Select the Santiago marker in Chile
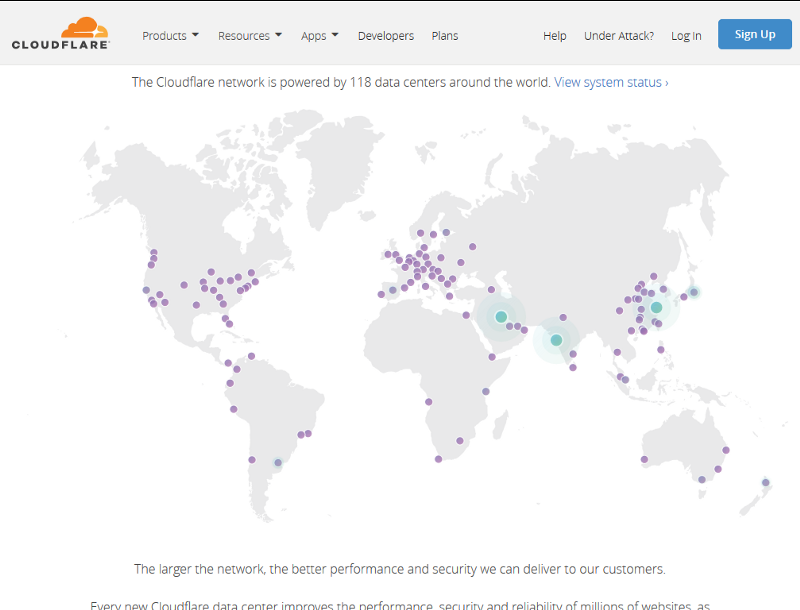Screen dimensions: 800x610 252,460
